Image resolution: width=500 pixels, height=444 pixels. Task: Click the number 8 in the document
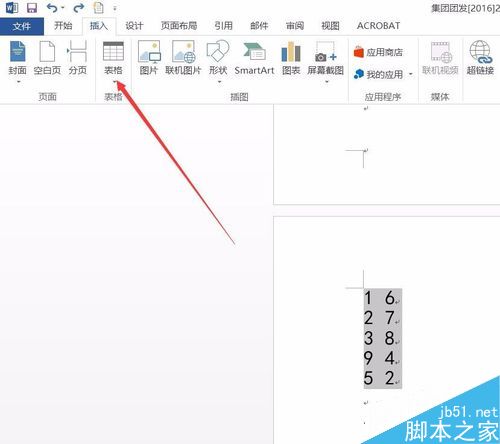tap(390, 338)
